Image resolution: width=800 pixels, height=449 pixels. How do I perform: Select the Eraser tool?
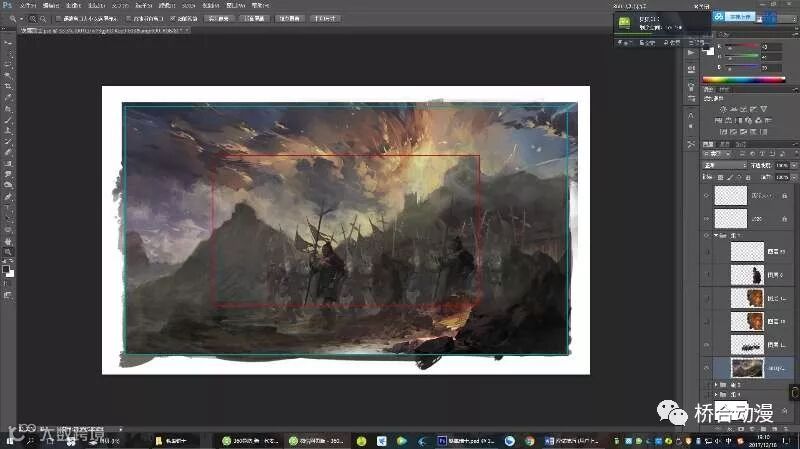8,152
